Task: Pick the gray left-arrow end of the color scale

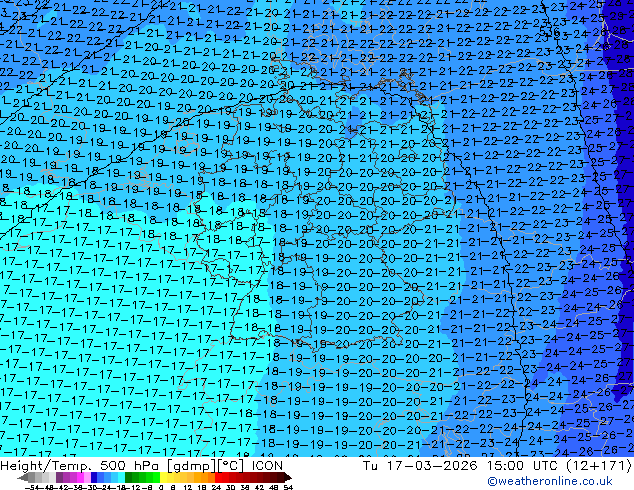Action: coord(23,477)
